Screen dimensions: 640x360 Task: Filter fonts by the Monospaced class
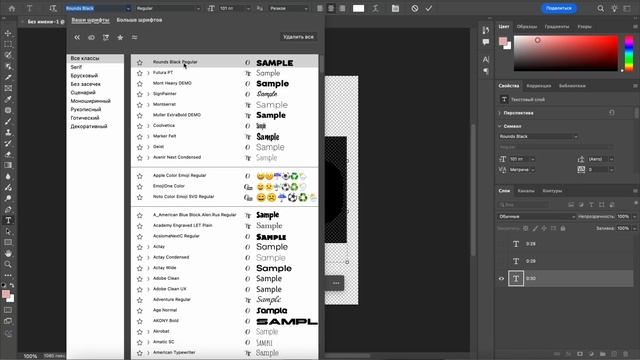(90, 101)
